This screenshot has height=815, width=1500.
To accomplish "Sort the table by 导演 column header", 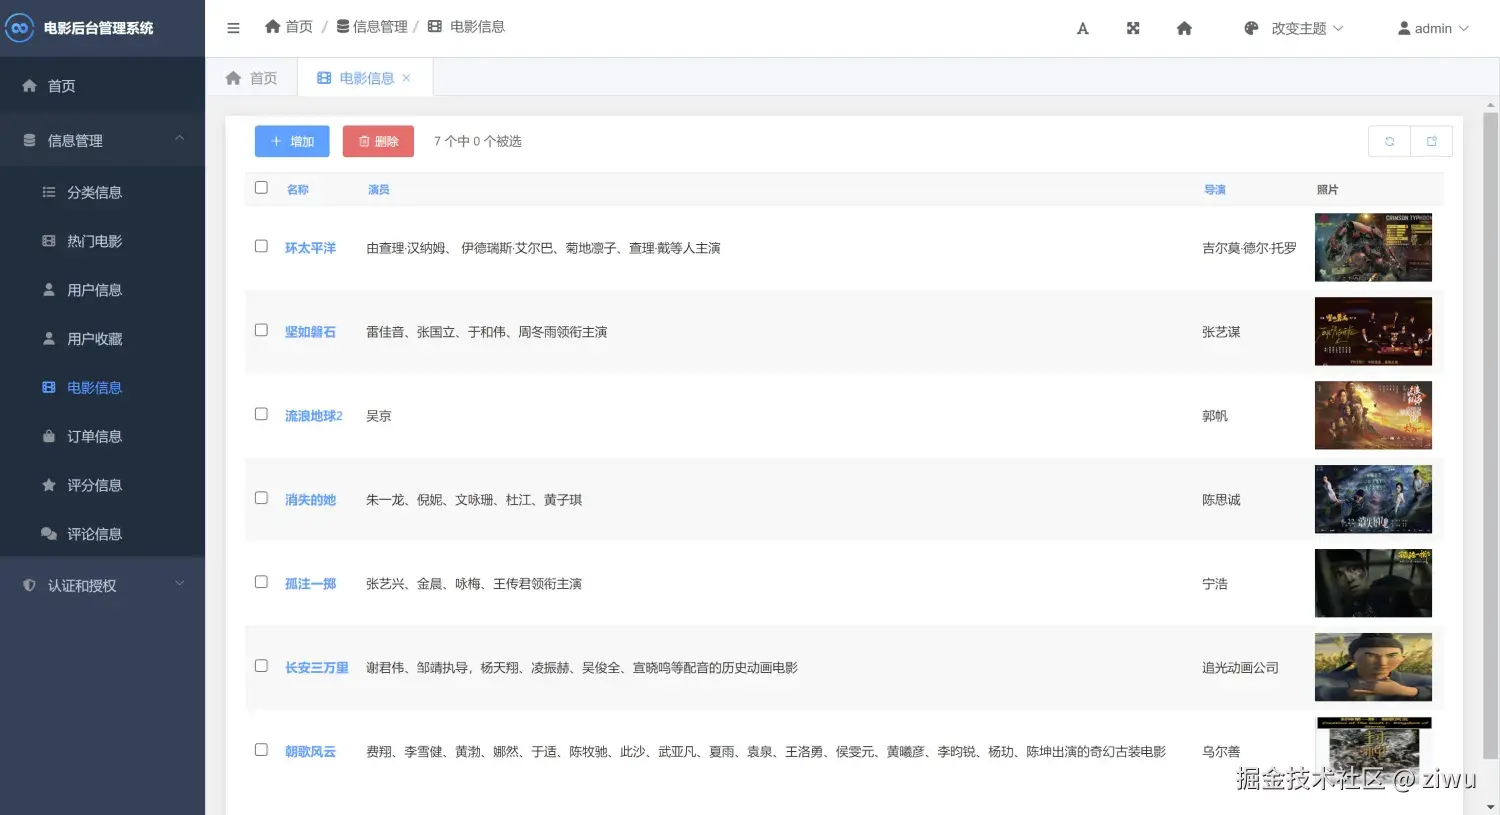I will (1215, 190).
